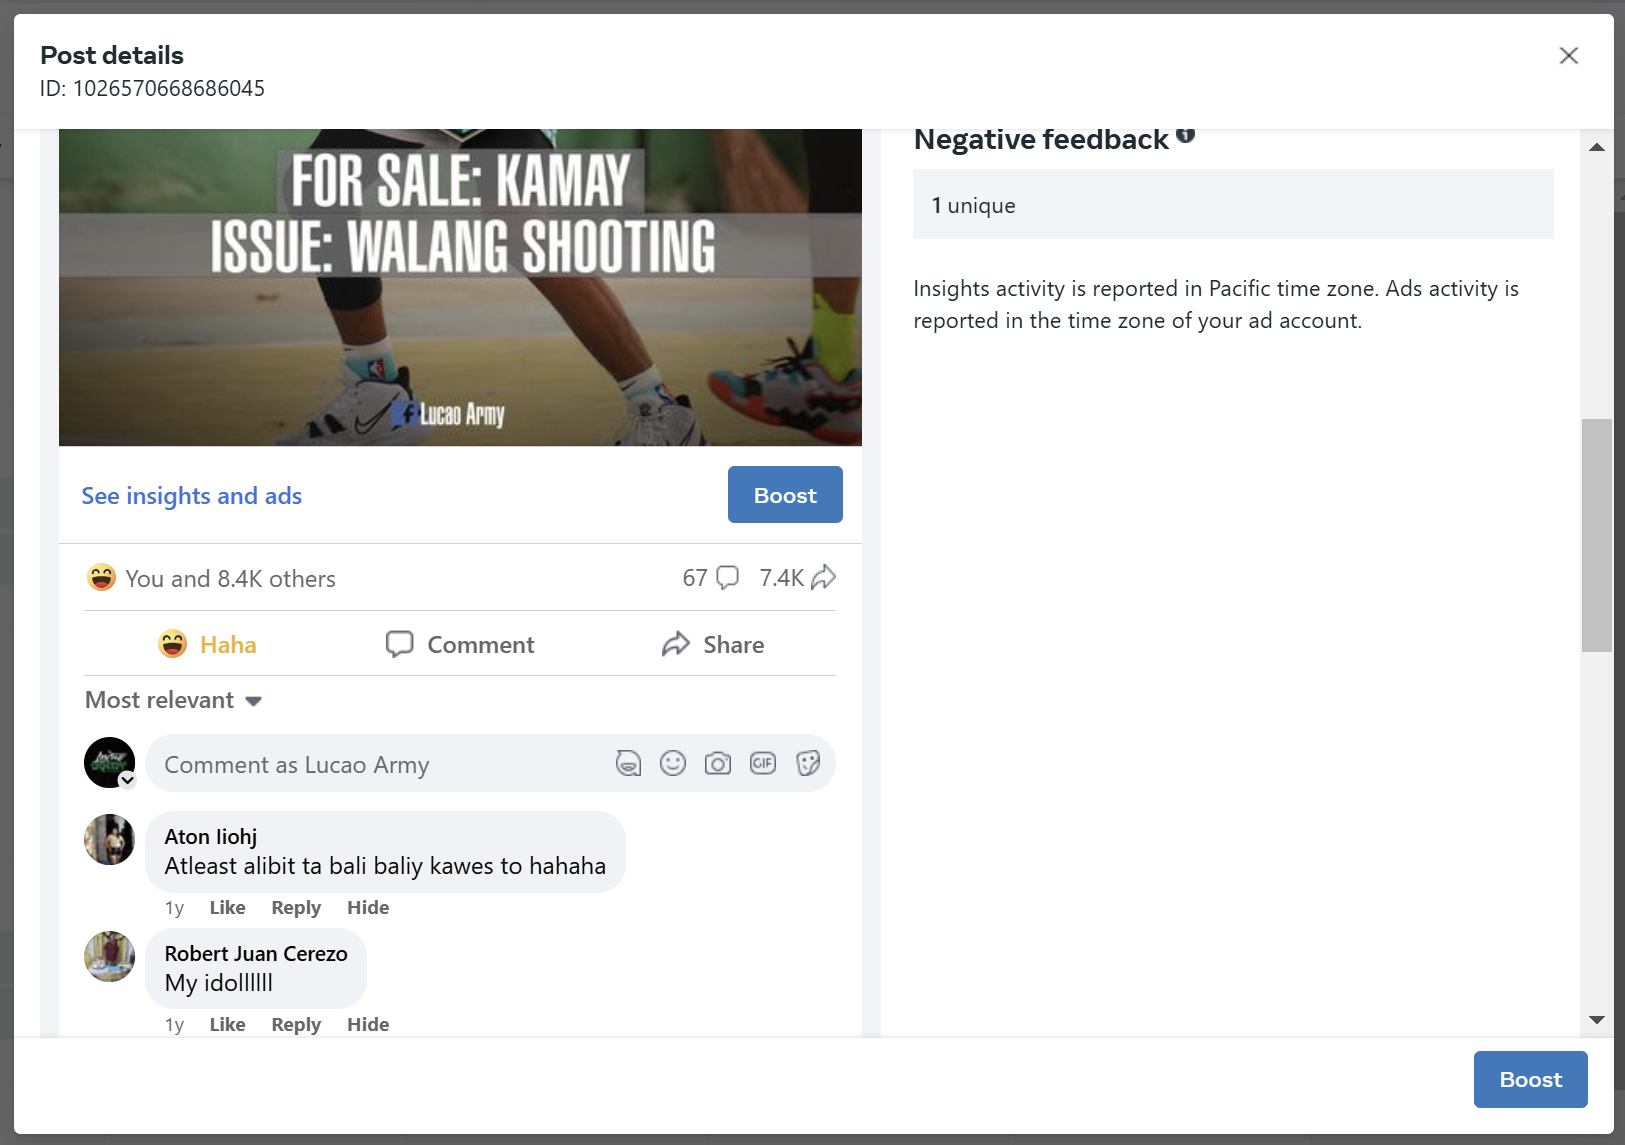The width and height of the screenshot is (1625, 1145).
Task: Boost the post beside insights link
Action: (785, 495)
